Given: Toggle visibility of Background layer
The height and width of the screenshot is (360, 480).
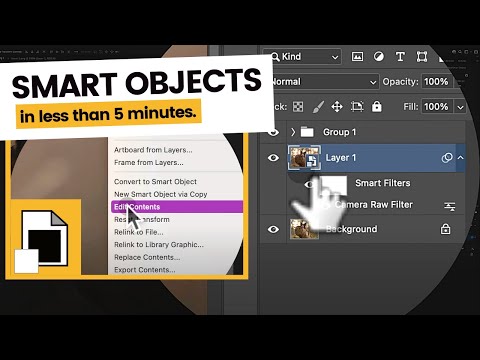Looking at the screenshot, I should [273, 229].
